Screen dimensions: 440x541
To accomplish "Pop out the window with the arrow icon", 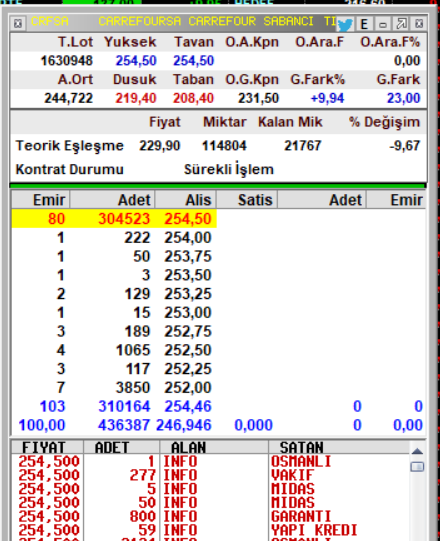I will 401,24.
